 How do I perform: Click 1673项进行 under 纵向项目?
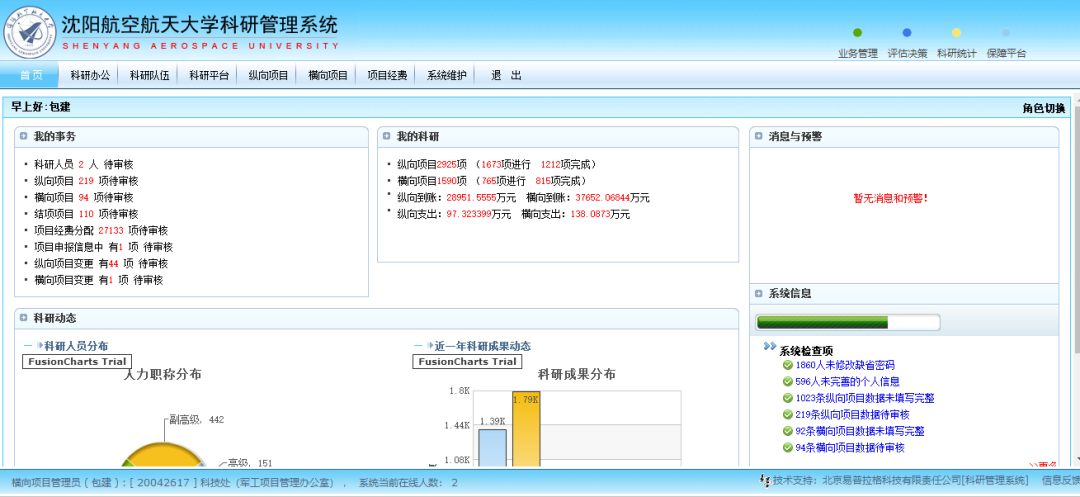(506, 165)
